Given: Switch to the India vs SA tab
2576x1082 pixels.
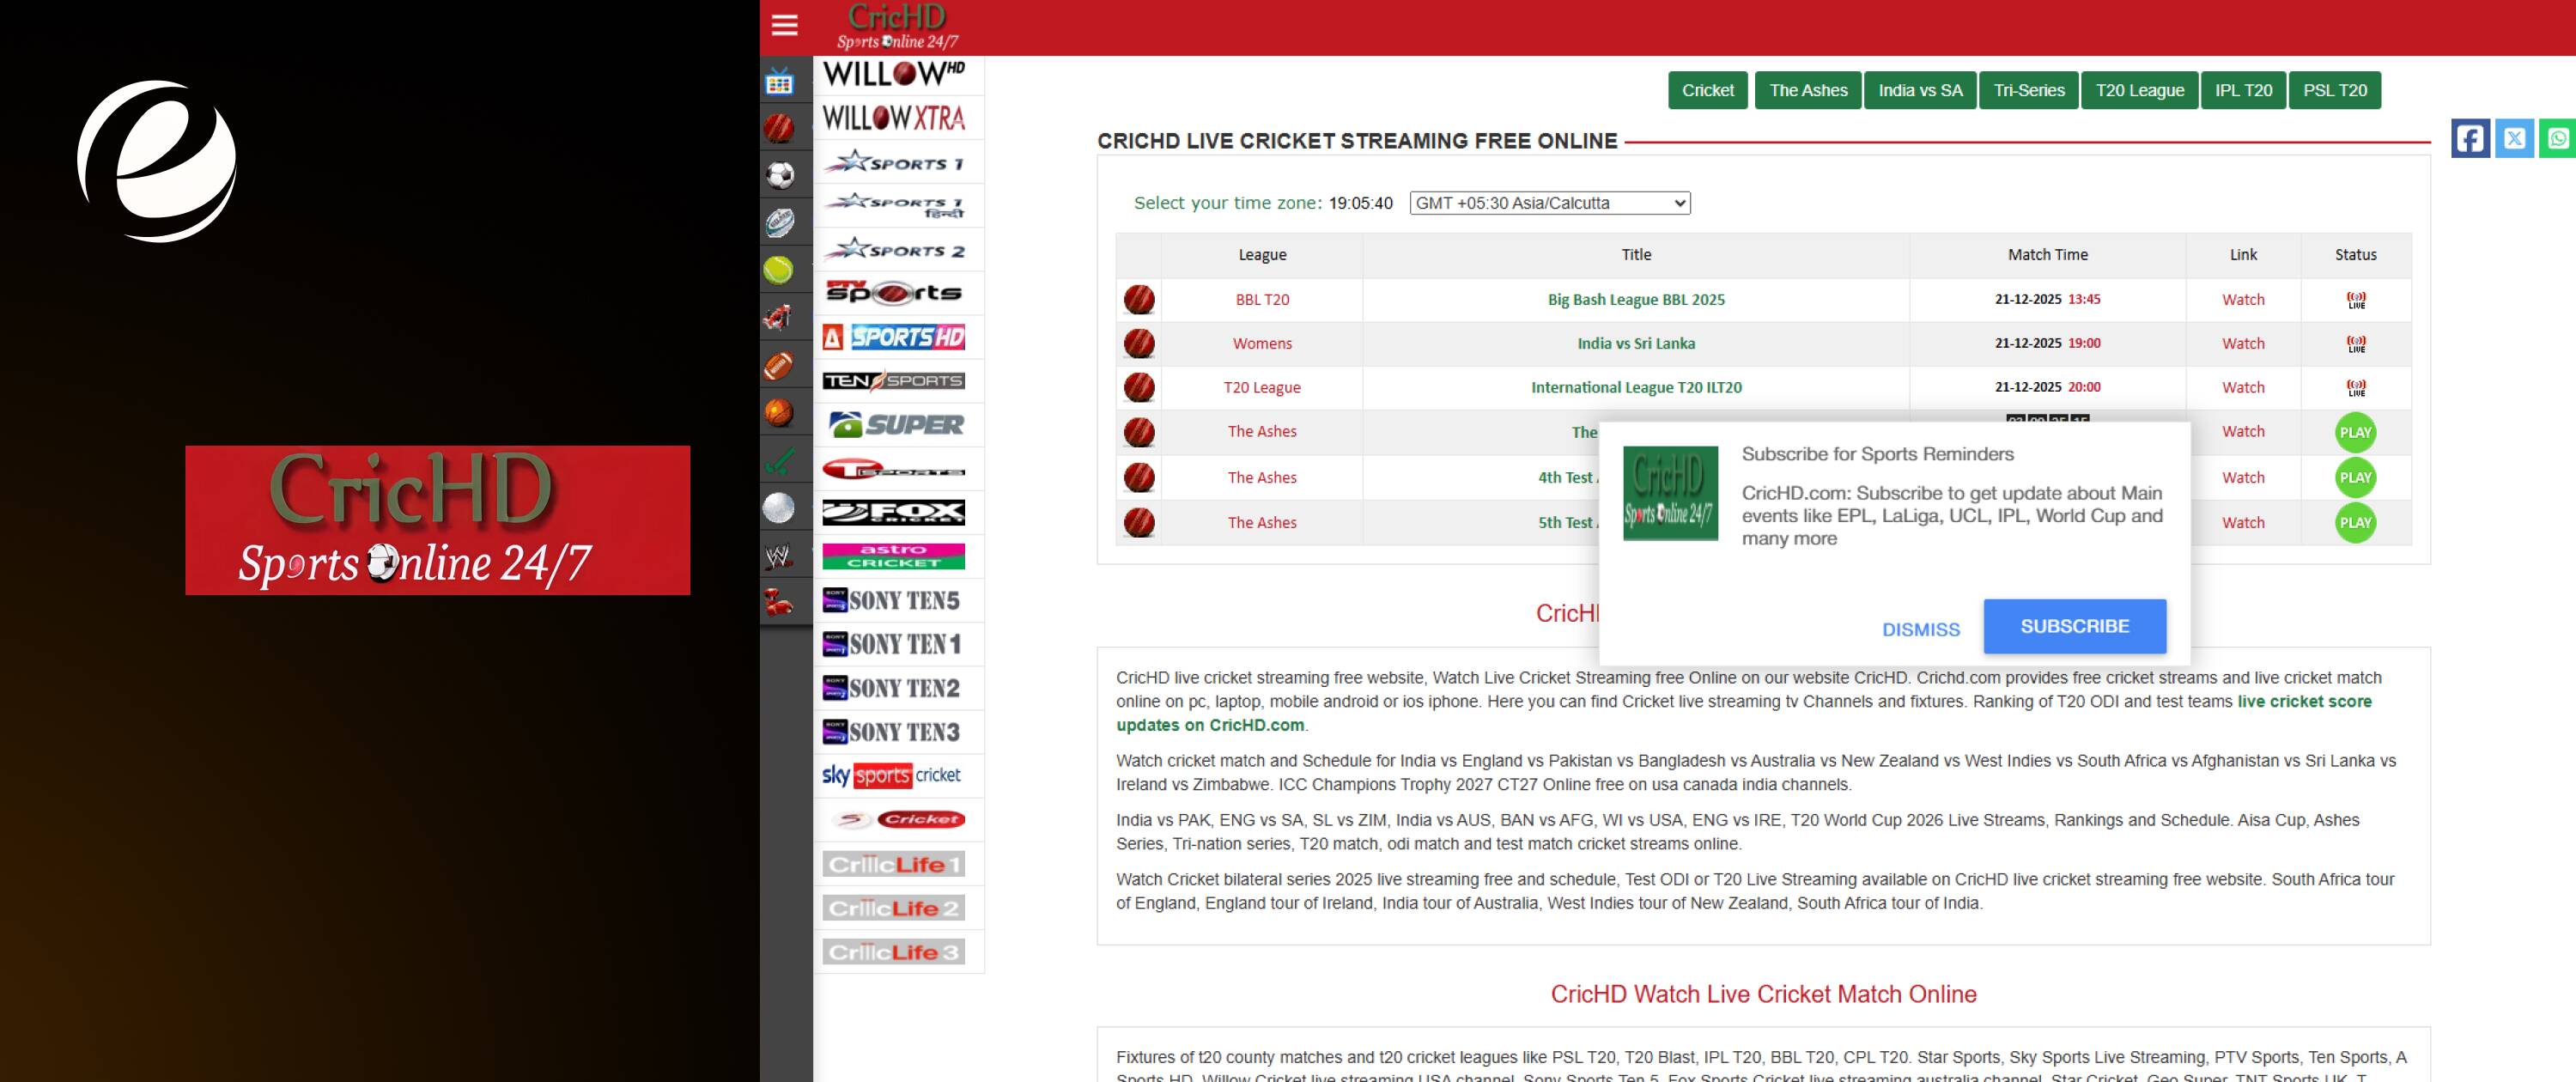Looking at the screenshot, I should 1920,90.
